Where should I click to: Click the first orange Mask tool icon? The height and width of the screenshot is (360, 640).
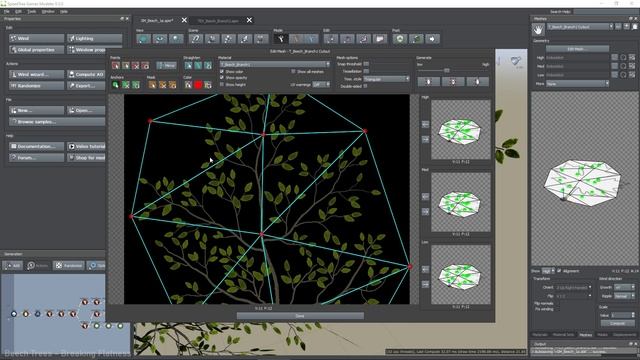(x=152, y=85)
